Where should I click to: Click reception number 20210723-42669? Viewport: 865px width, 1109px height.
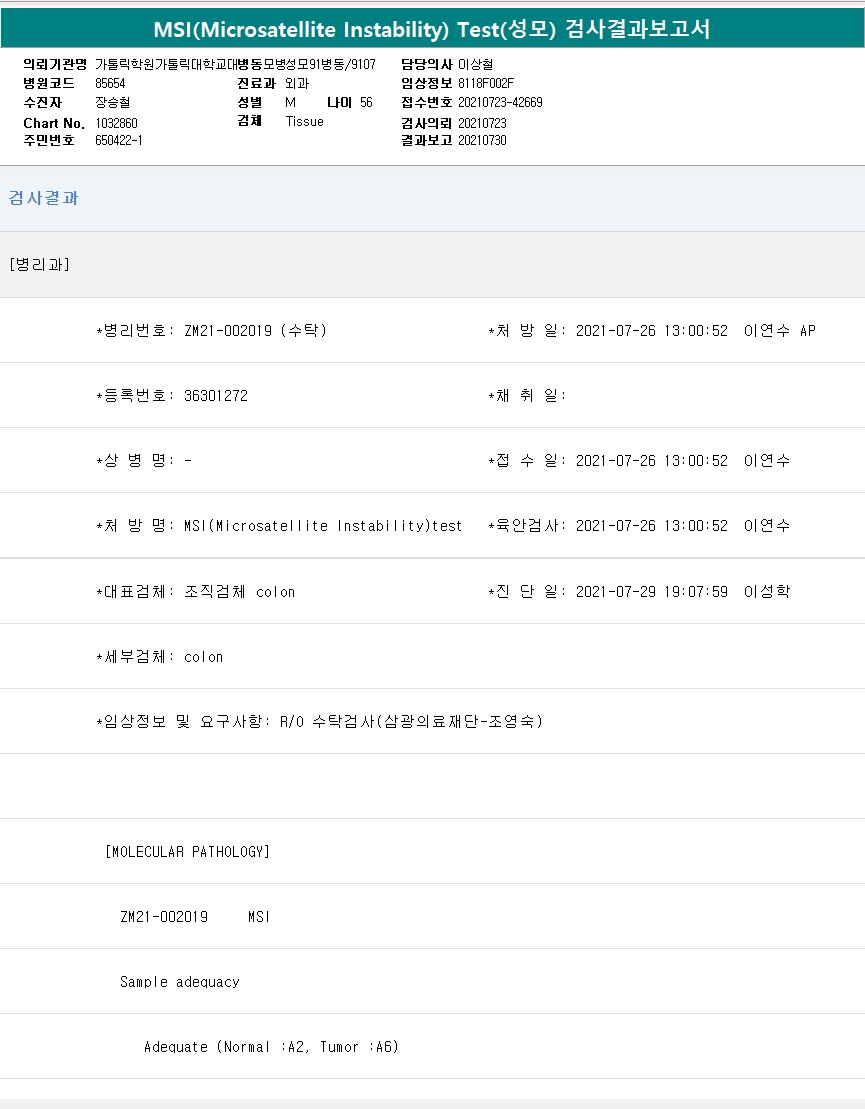[500, 103]
